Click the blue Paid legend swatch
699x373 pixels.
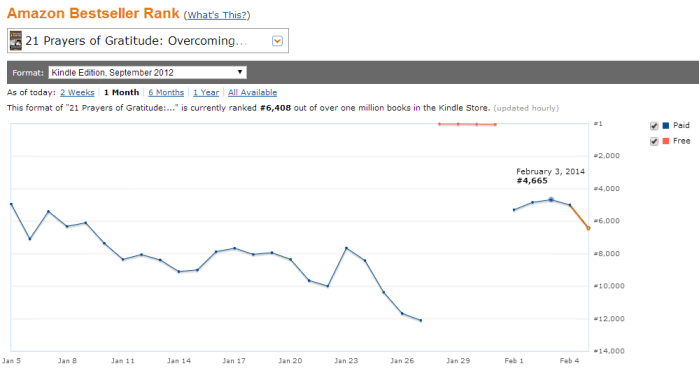(x=666, y=125)
